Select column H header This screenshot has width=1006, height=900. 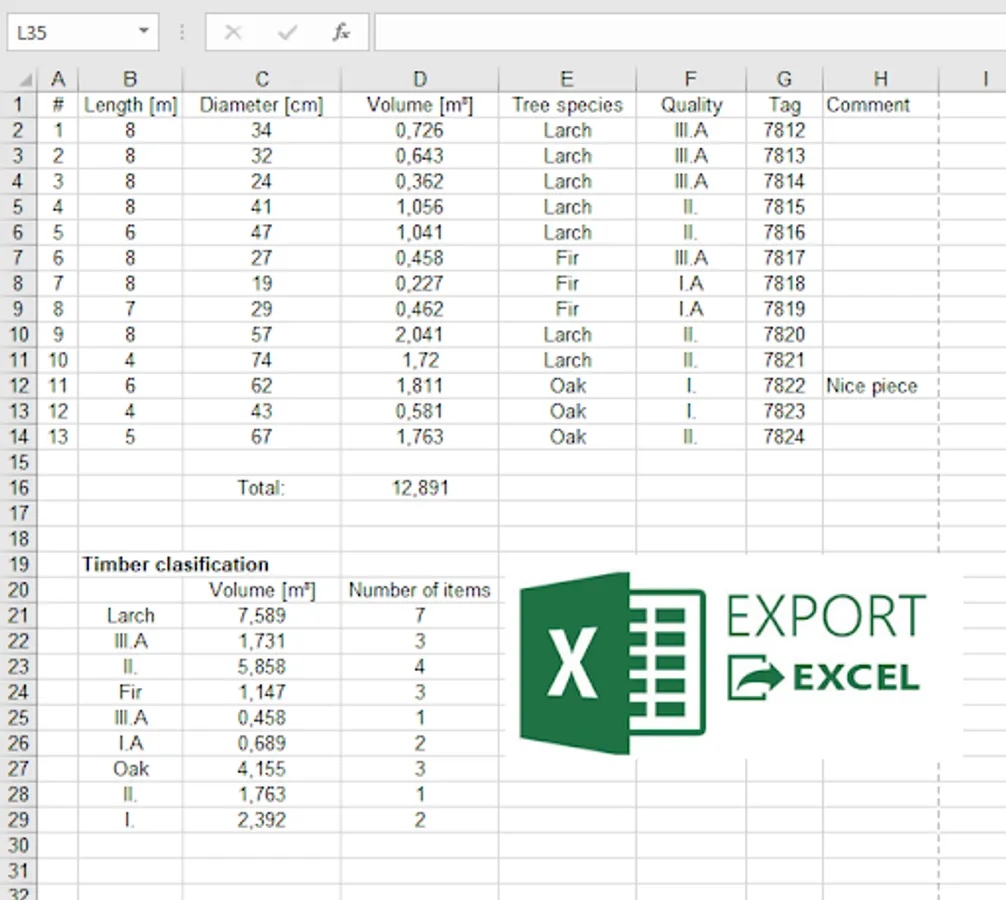(880, 79)
